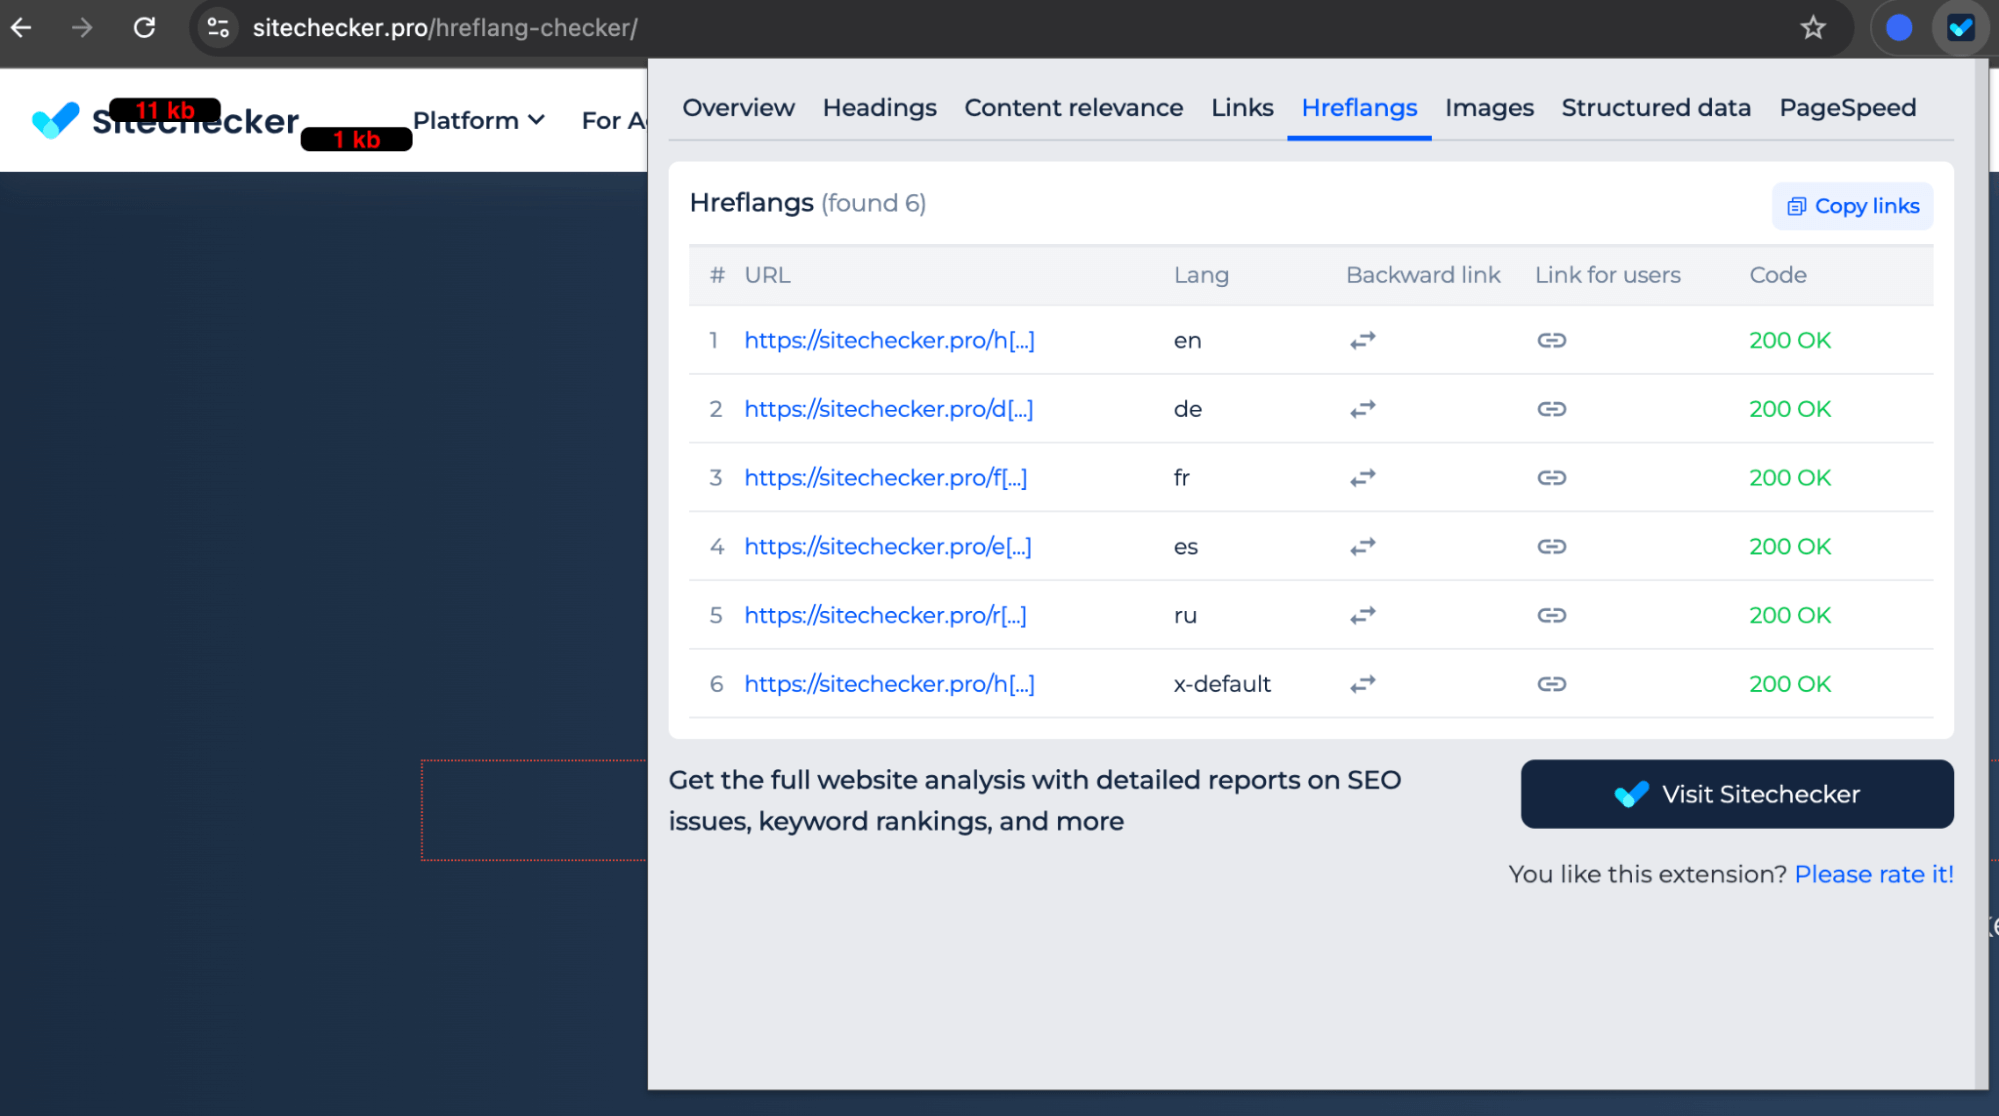Click the Visit Sitechecker button

pos(1737,793)
